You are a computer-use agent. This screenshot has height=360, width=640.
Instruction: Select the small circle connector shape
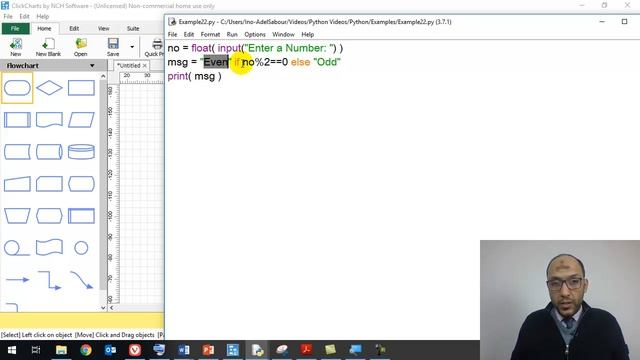[81, 248]
